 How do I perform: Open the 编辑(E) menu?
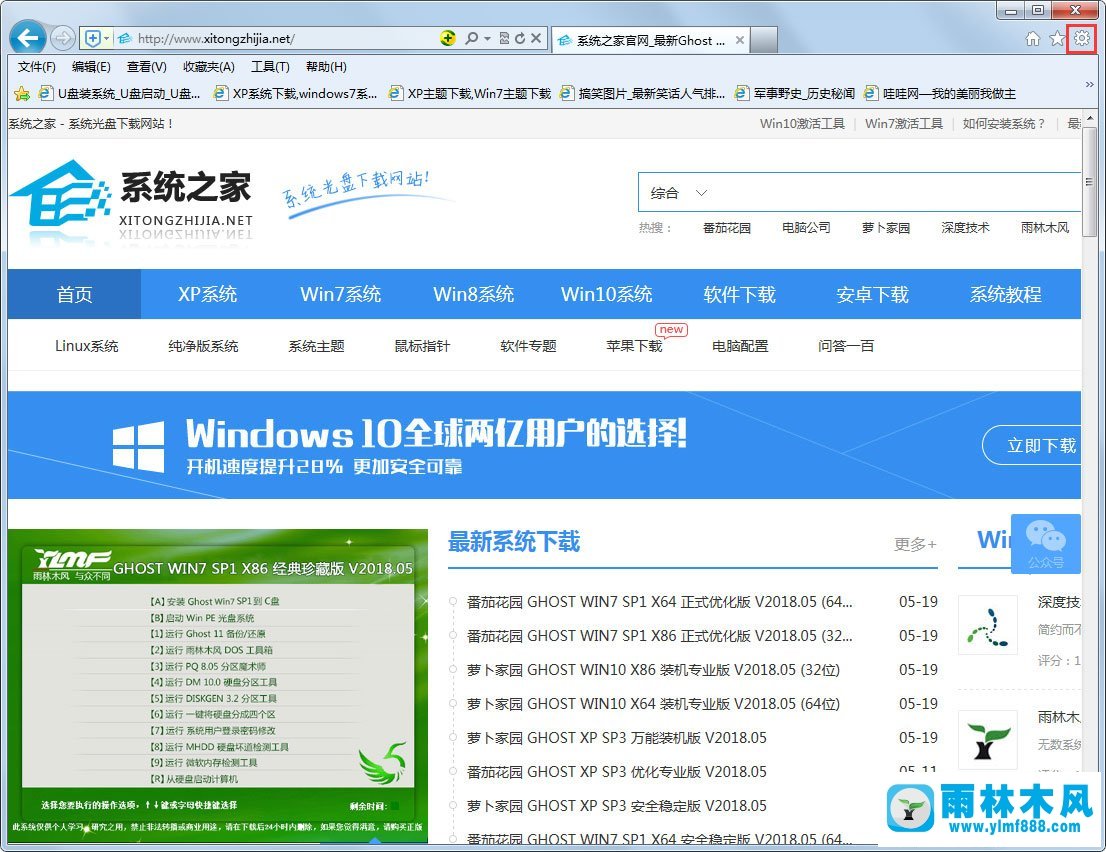click(91, 66)
